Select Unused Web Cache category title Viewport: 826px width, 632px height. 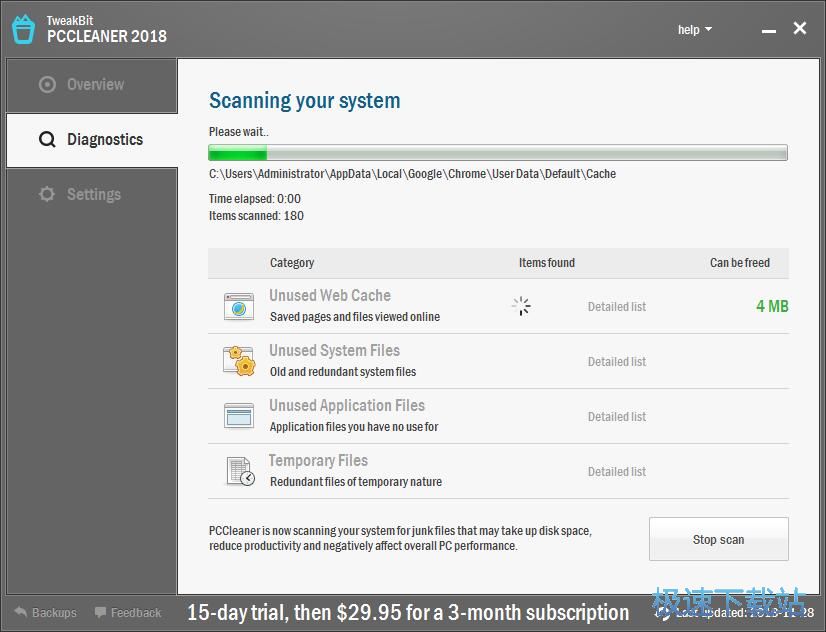[x=330, y=295]
